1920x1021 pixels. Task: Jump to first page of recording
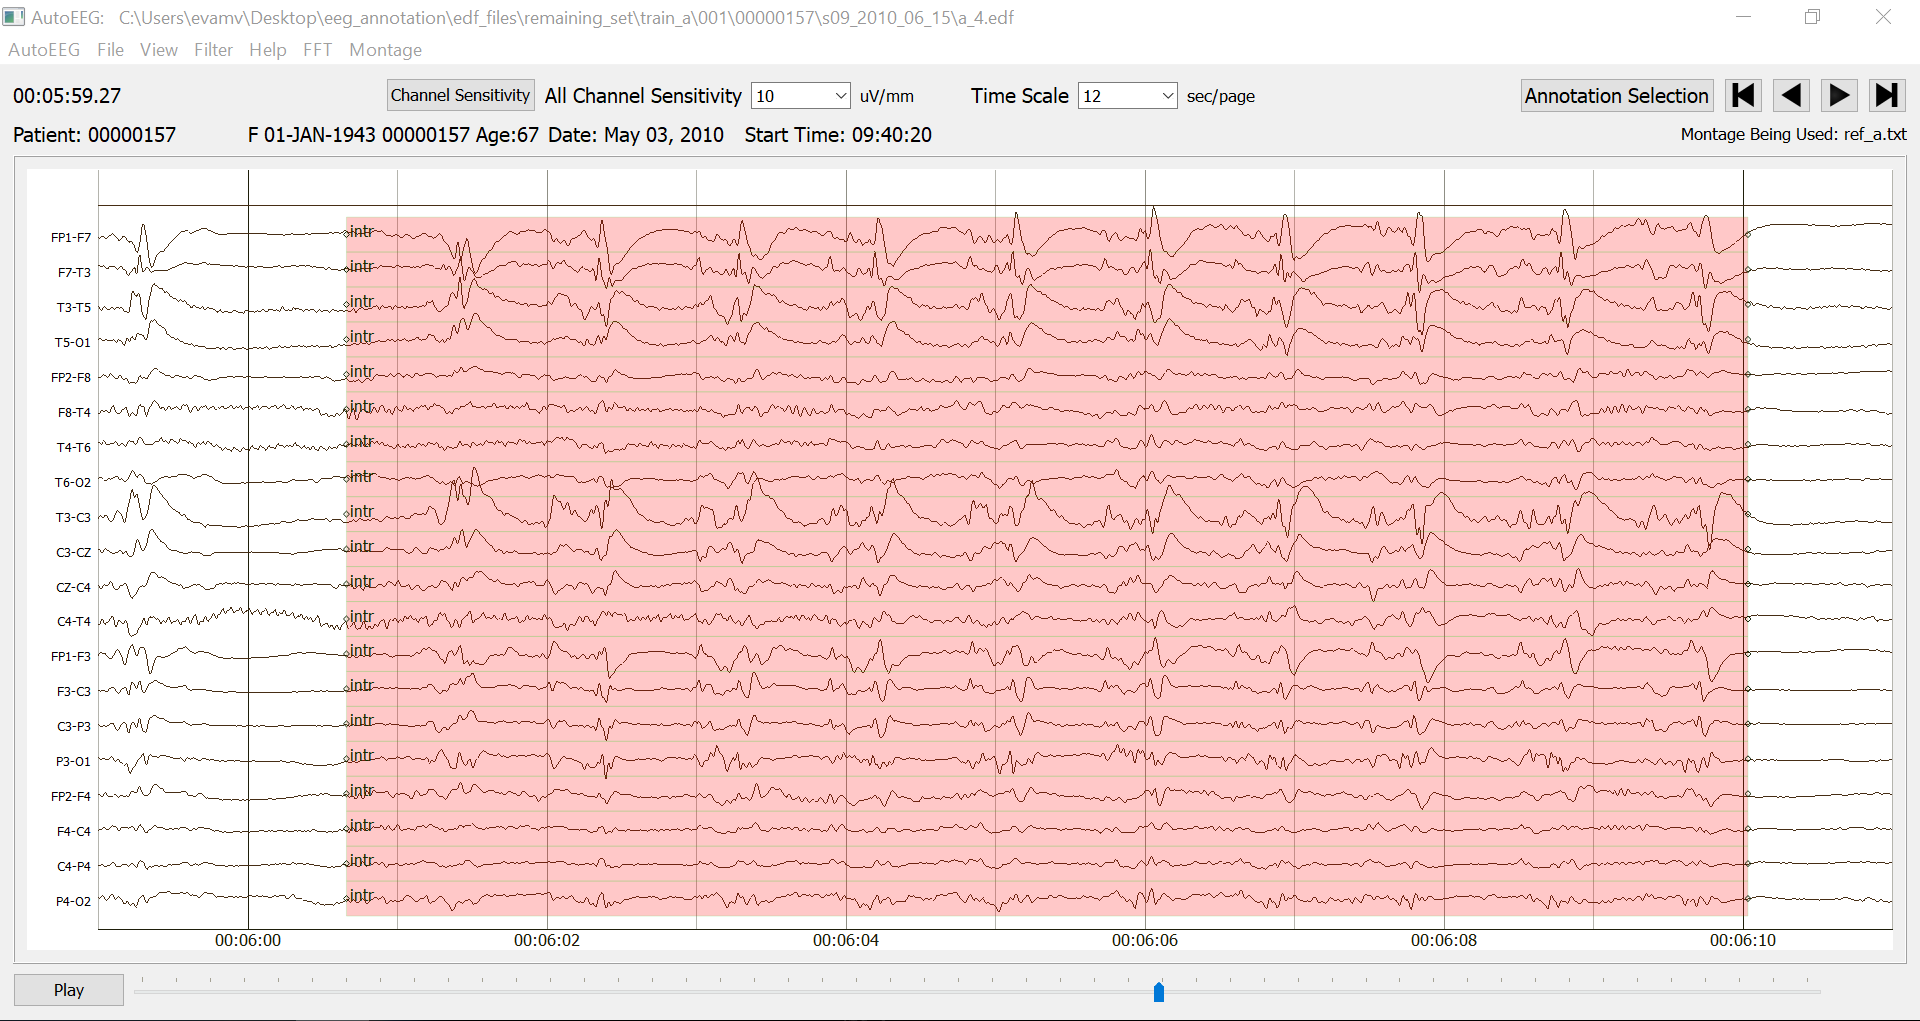coord(1743,95)
